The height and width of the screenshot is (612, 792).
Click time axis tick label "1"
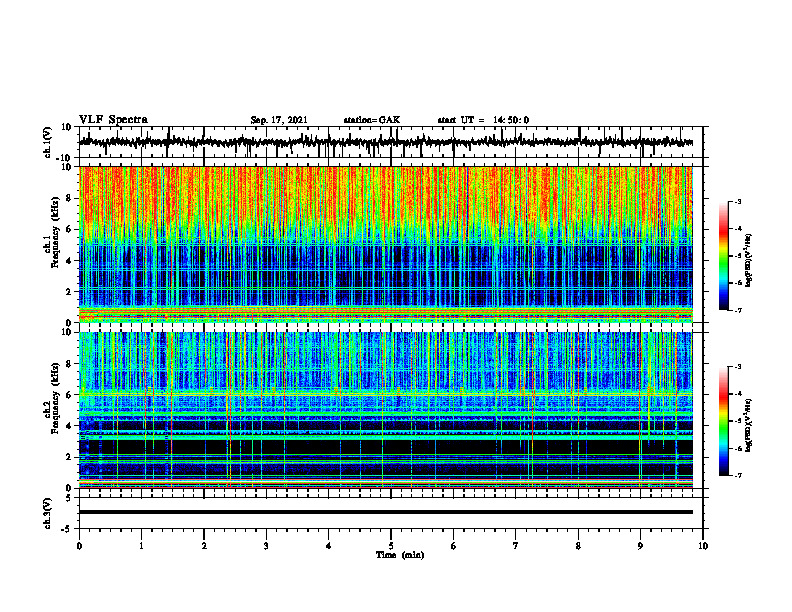(x=141, y=546)
